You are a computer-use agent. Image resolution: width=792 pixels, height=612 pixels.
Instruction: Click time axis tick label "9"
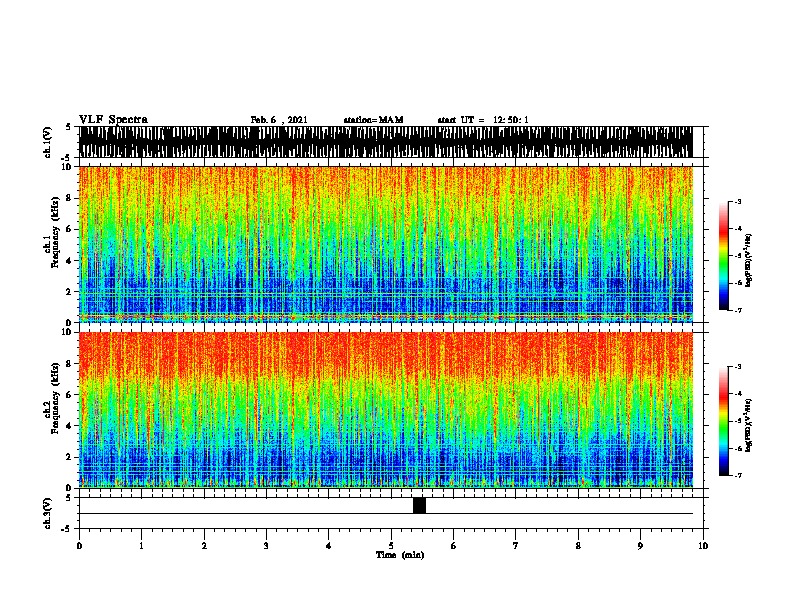pyautogui.click(x=640, y=546)
